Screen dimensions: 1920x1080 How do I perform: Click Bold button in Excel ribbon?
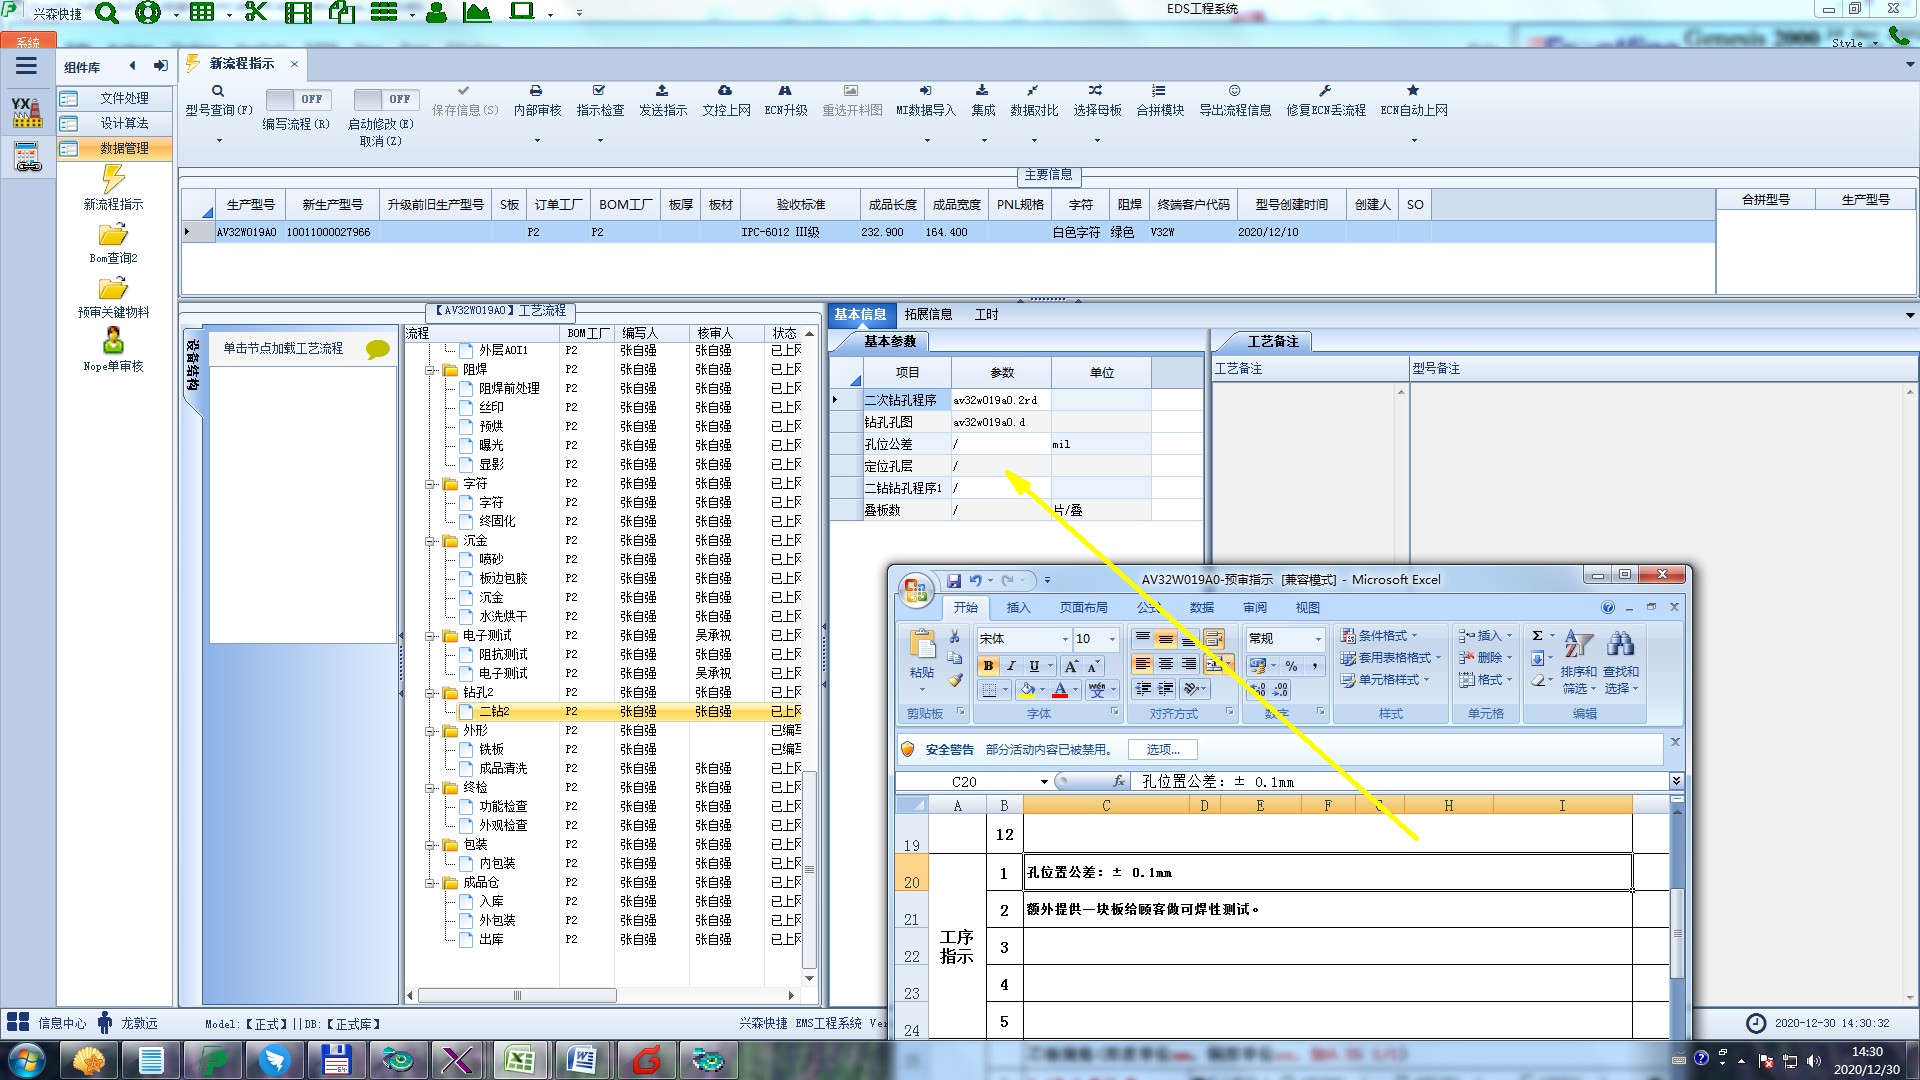[988, 666]
